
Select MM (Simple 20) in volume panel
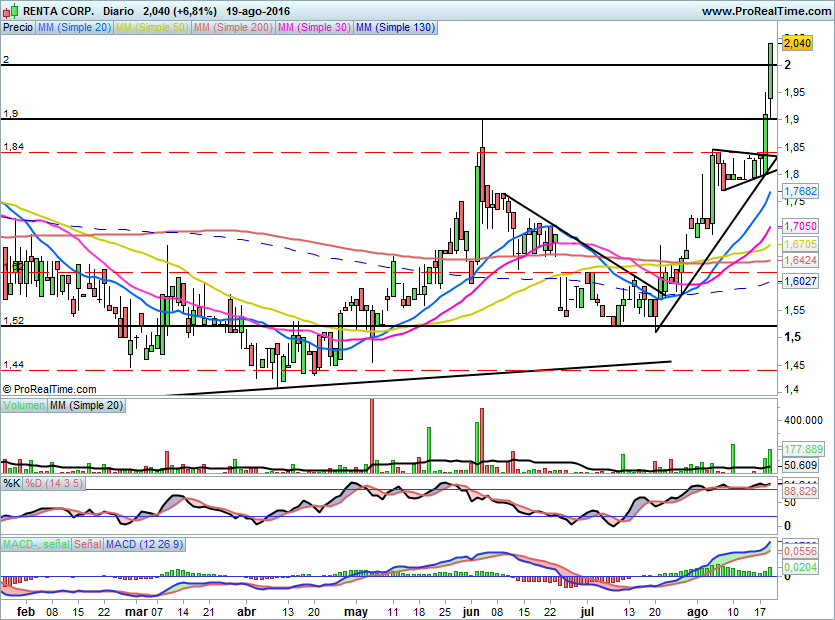click(86, 405)
